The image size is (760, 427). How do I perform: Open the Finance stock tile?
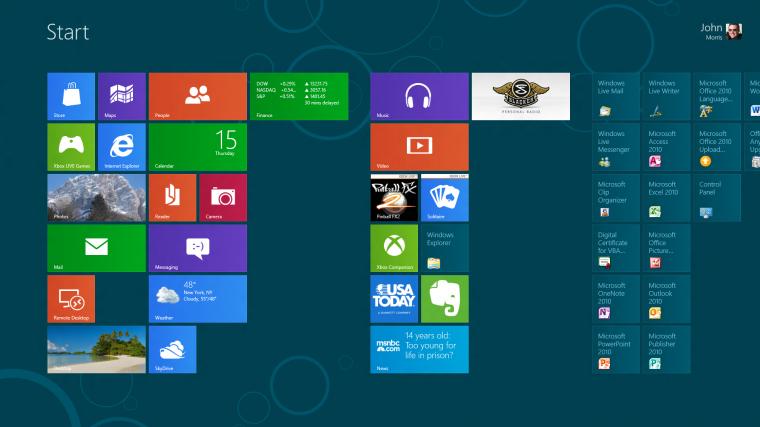(x=299, y=96)
